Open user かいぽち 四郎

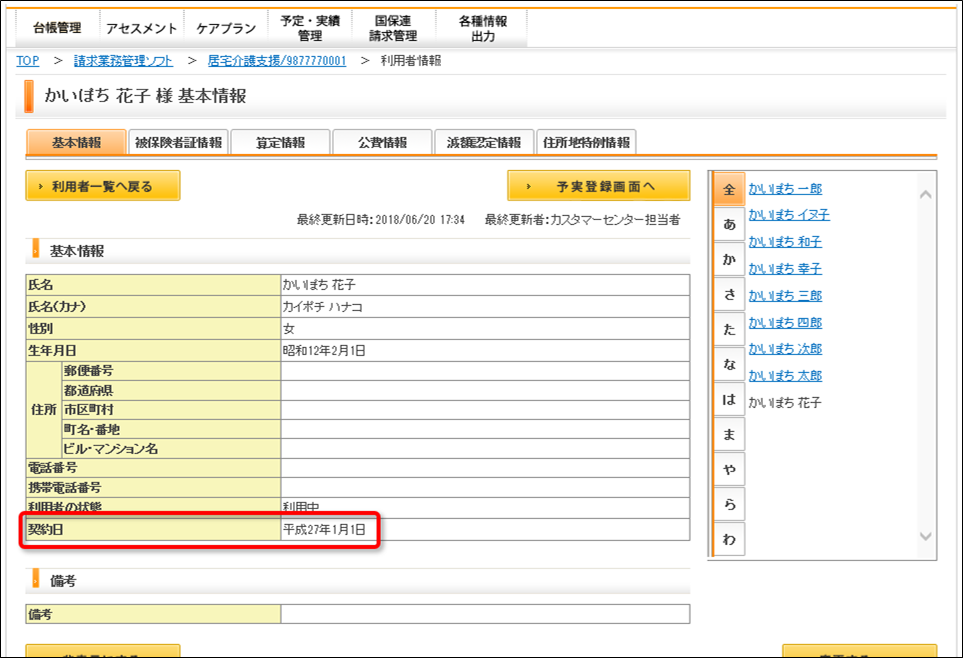[x=785, y=323]
